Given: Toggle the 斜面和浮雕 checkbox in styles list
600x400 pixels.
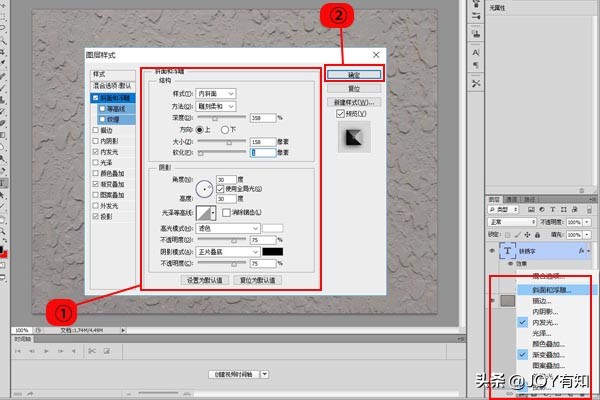Looking at the screenshot, I should (x=96, y=98).
